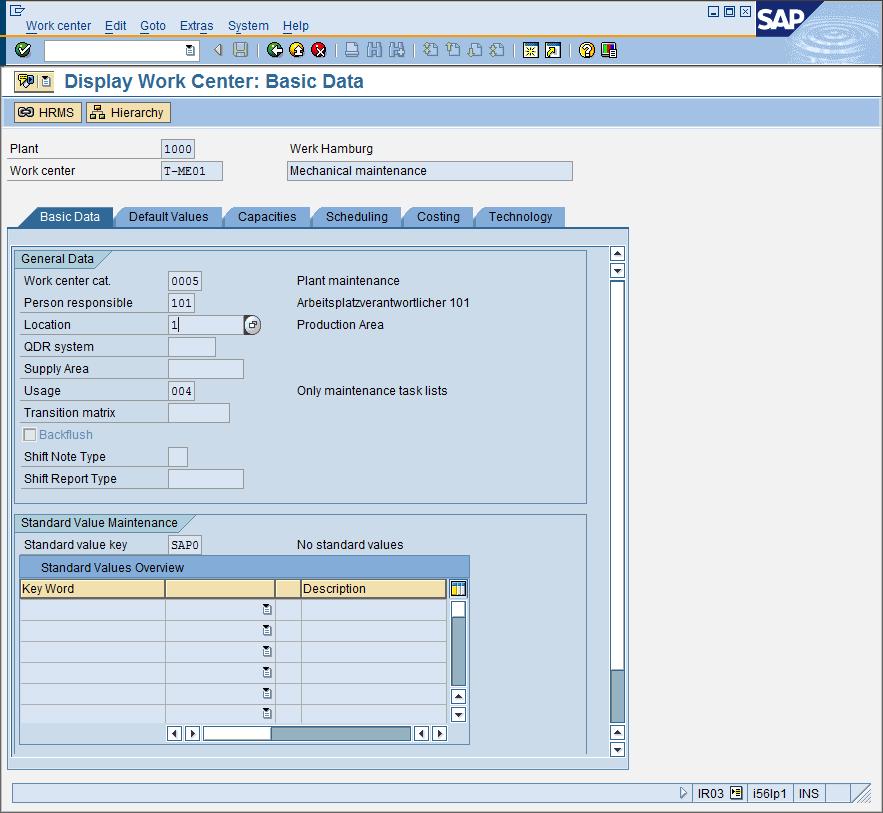Image resolution: width=883 pixels, height=813 pixels.
Task: Click the red Cancel icon
Action: (x=319, y=50)
